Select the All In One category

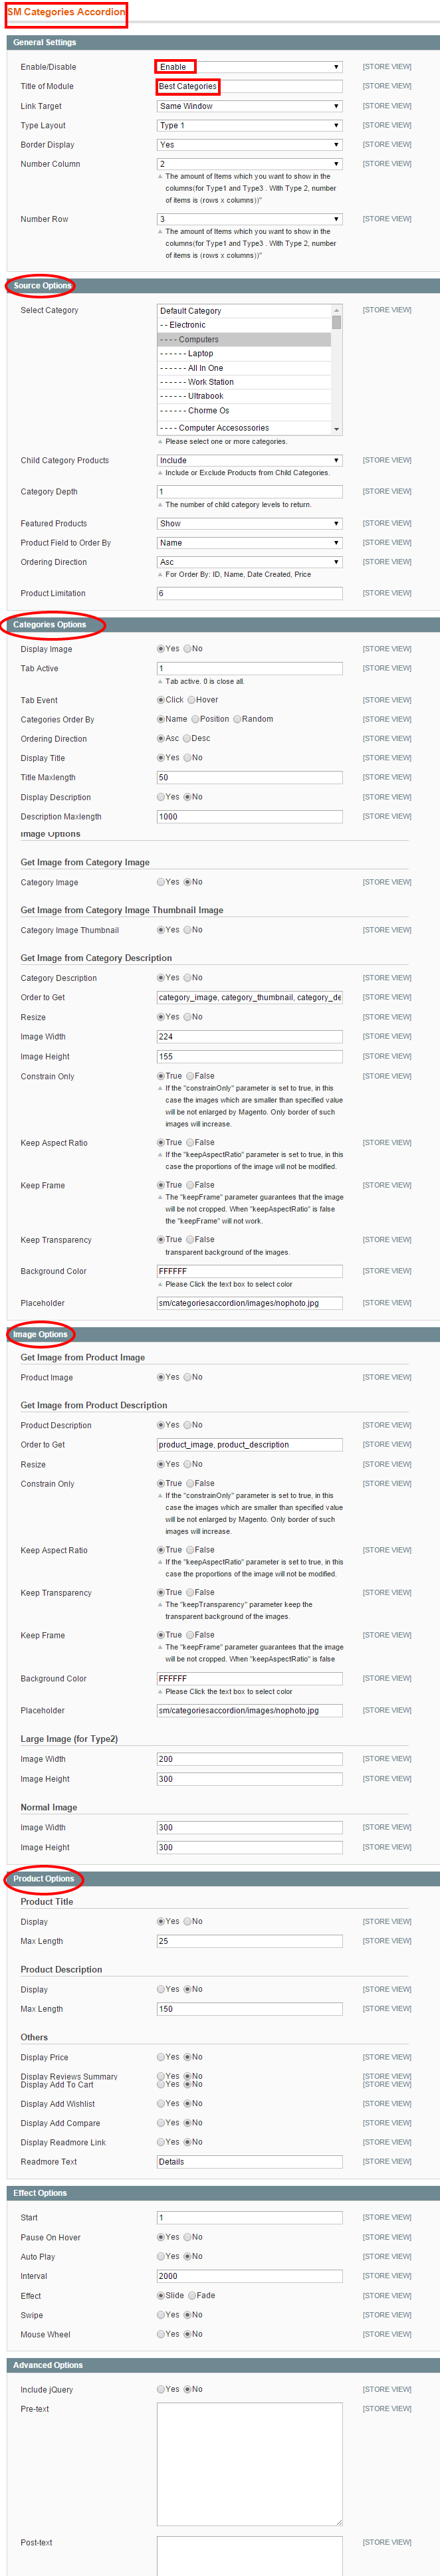(x=244, y=368)
